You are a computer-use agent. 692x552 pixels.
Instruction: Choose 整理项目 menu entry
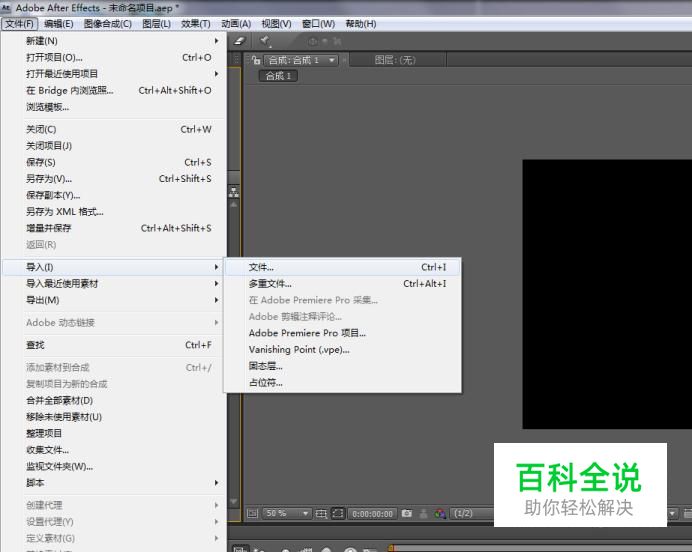pos(114,433)
